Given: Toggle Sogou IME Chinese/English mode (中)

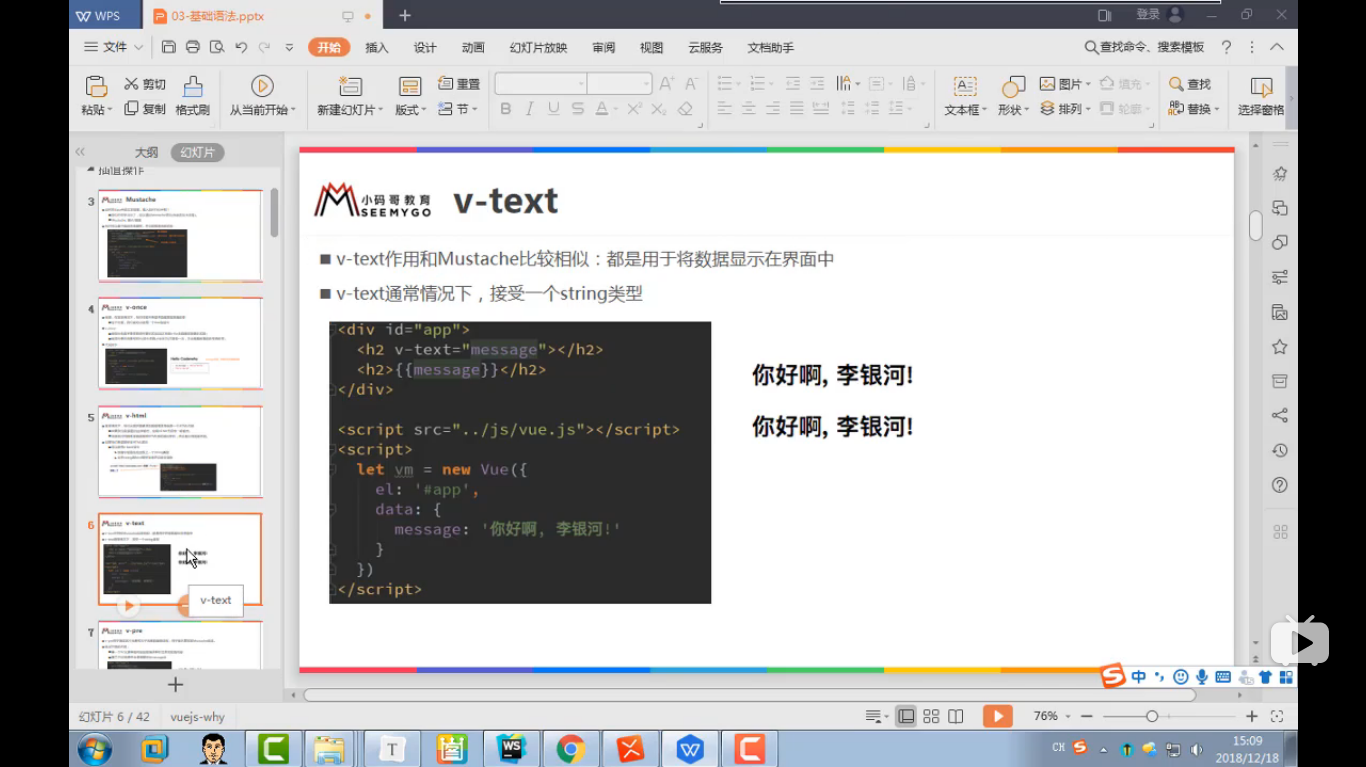Looking at the screenshot, I should click(1139, 677).
